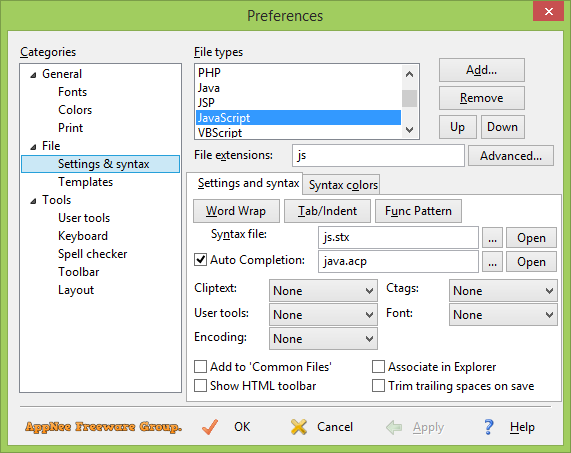Click the Advanced... button
The width and height of the screenshot is (571, 453).
click(511, 156)
